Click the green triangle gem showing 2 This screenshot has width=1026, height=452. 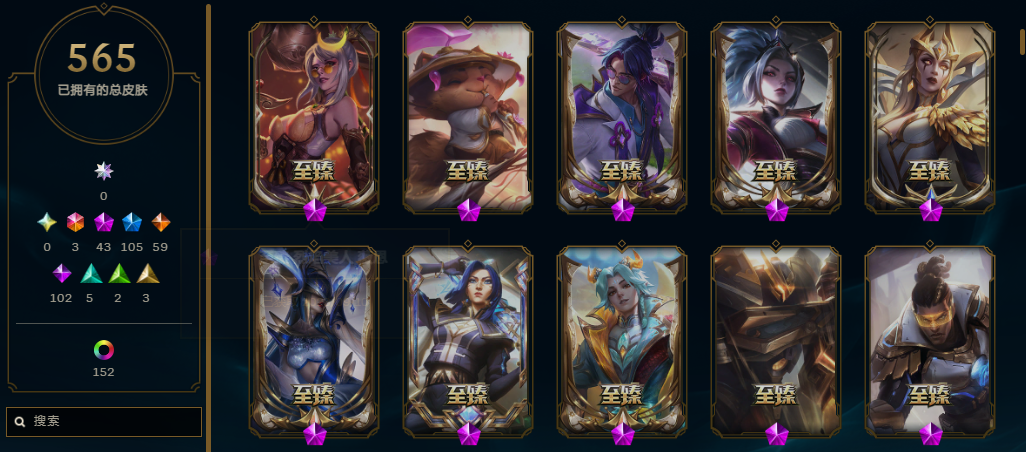[120, 273]
